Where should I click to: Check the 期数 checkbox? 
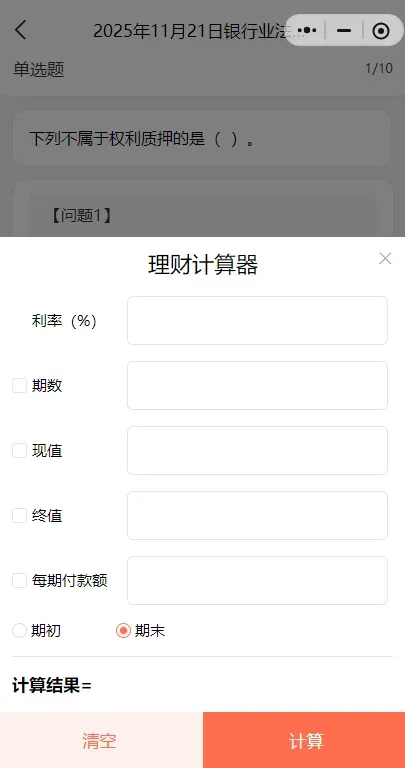click(x=20, y=385)
